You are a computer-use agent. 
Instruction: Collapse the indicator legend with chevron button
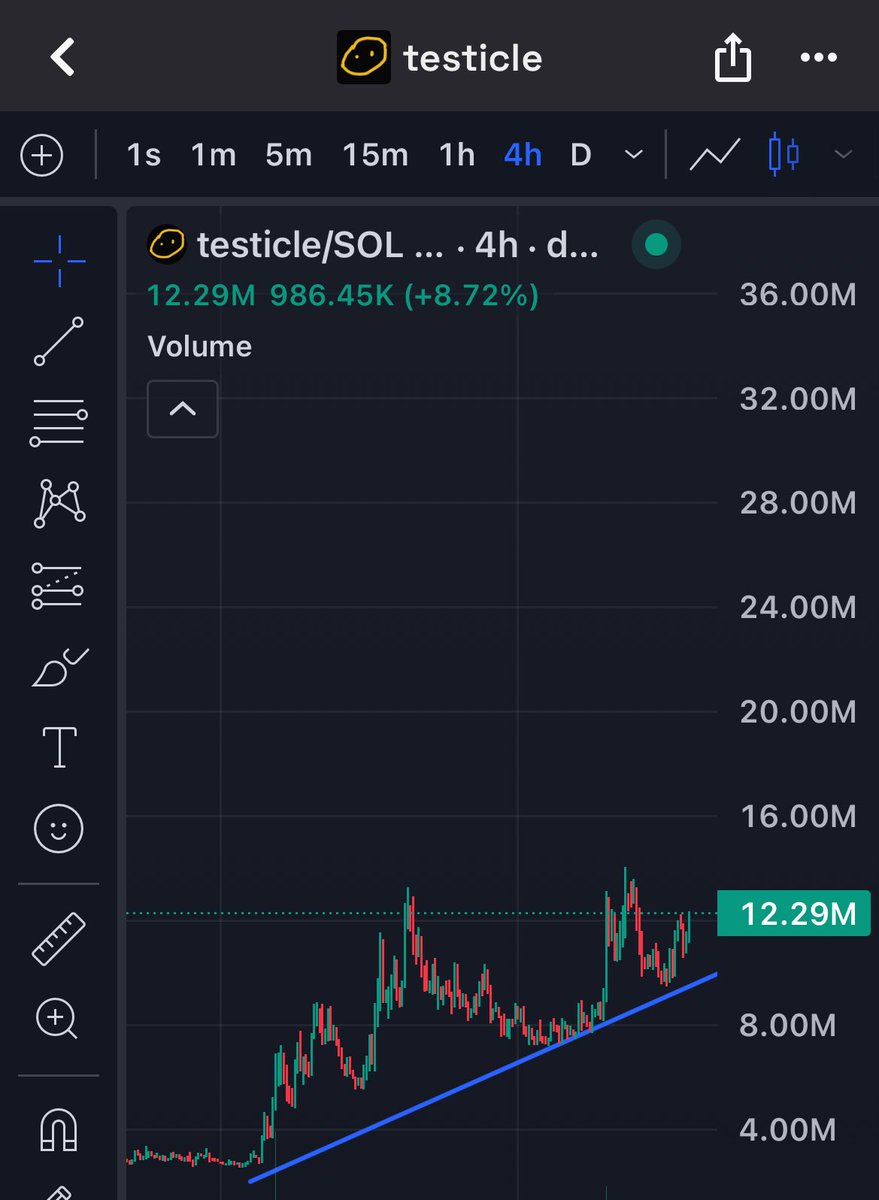[182, 409]
